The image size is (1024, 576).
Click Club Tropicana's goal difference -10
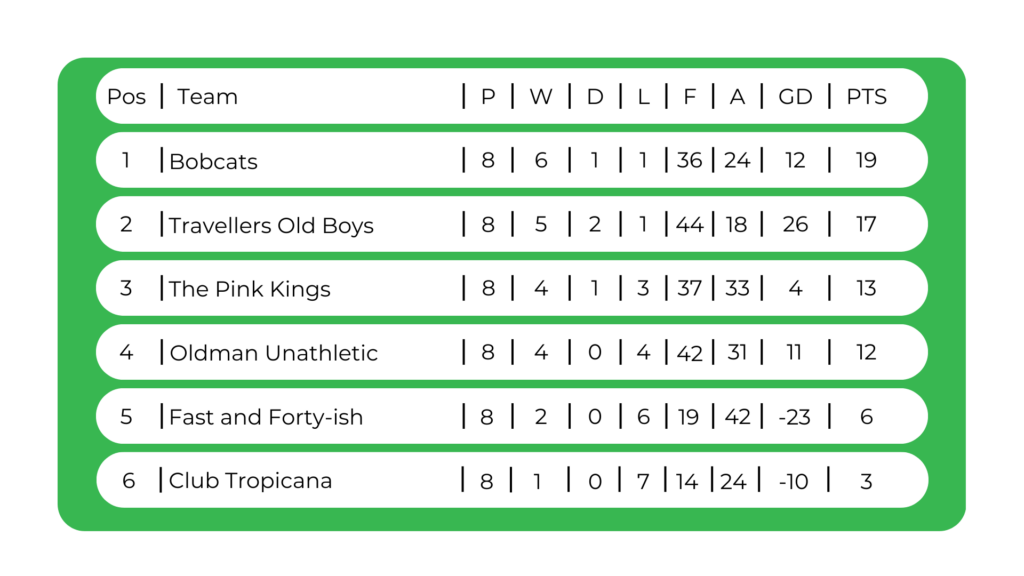pos(793,481)
